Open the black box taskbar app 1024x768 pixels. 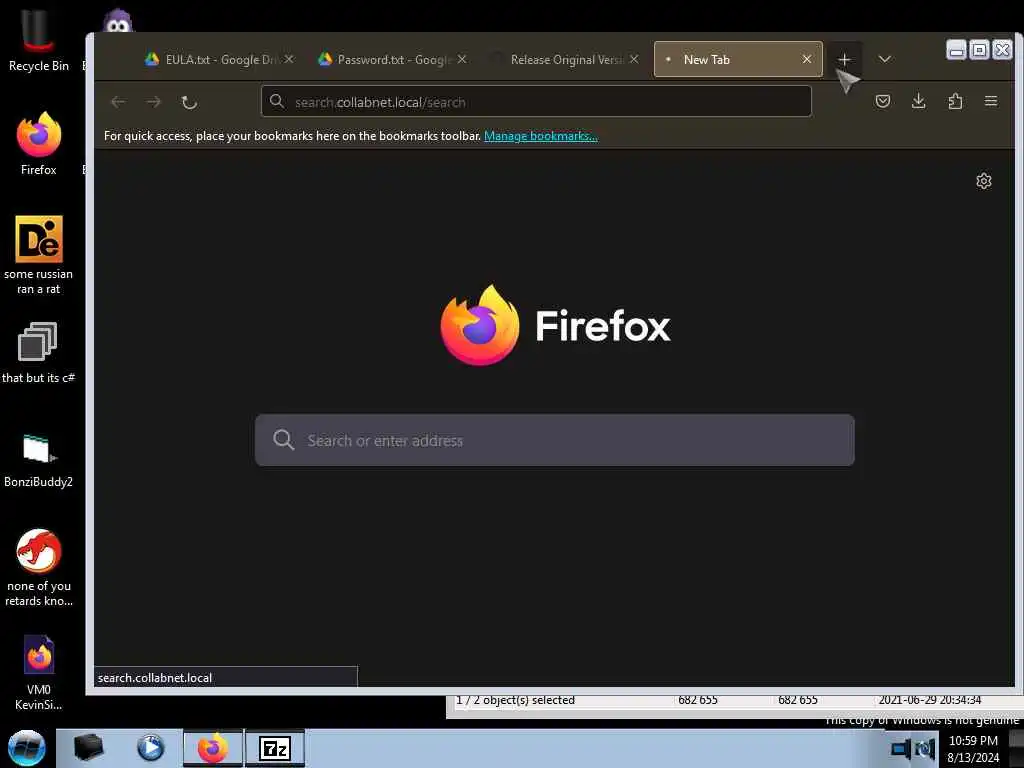point(89,748)
